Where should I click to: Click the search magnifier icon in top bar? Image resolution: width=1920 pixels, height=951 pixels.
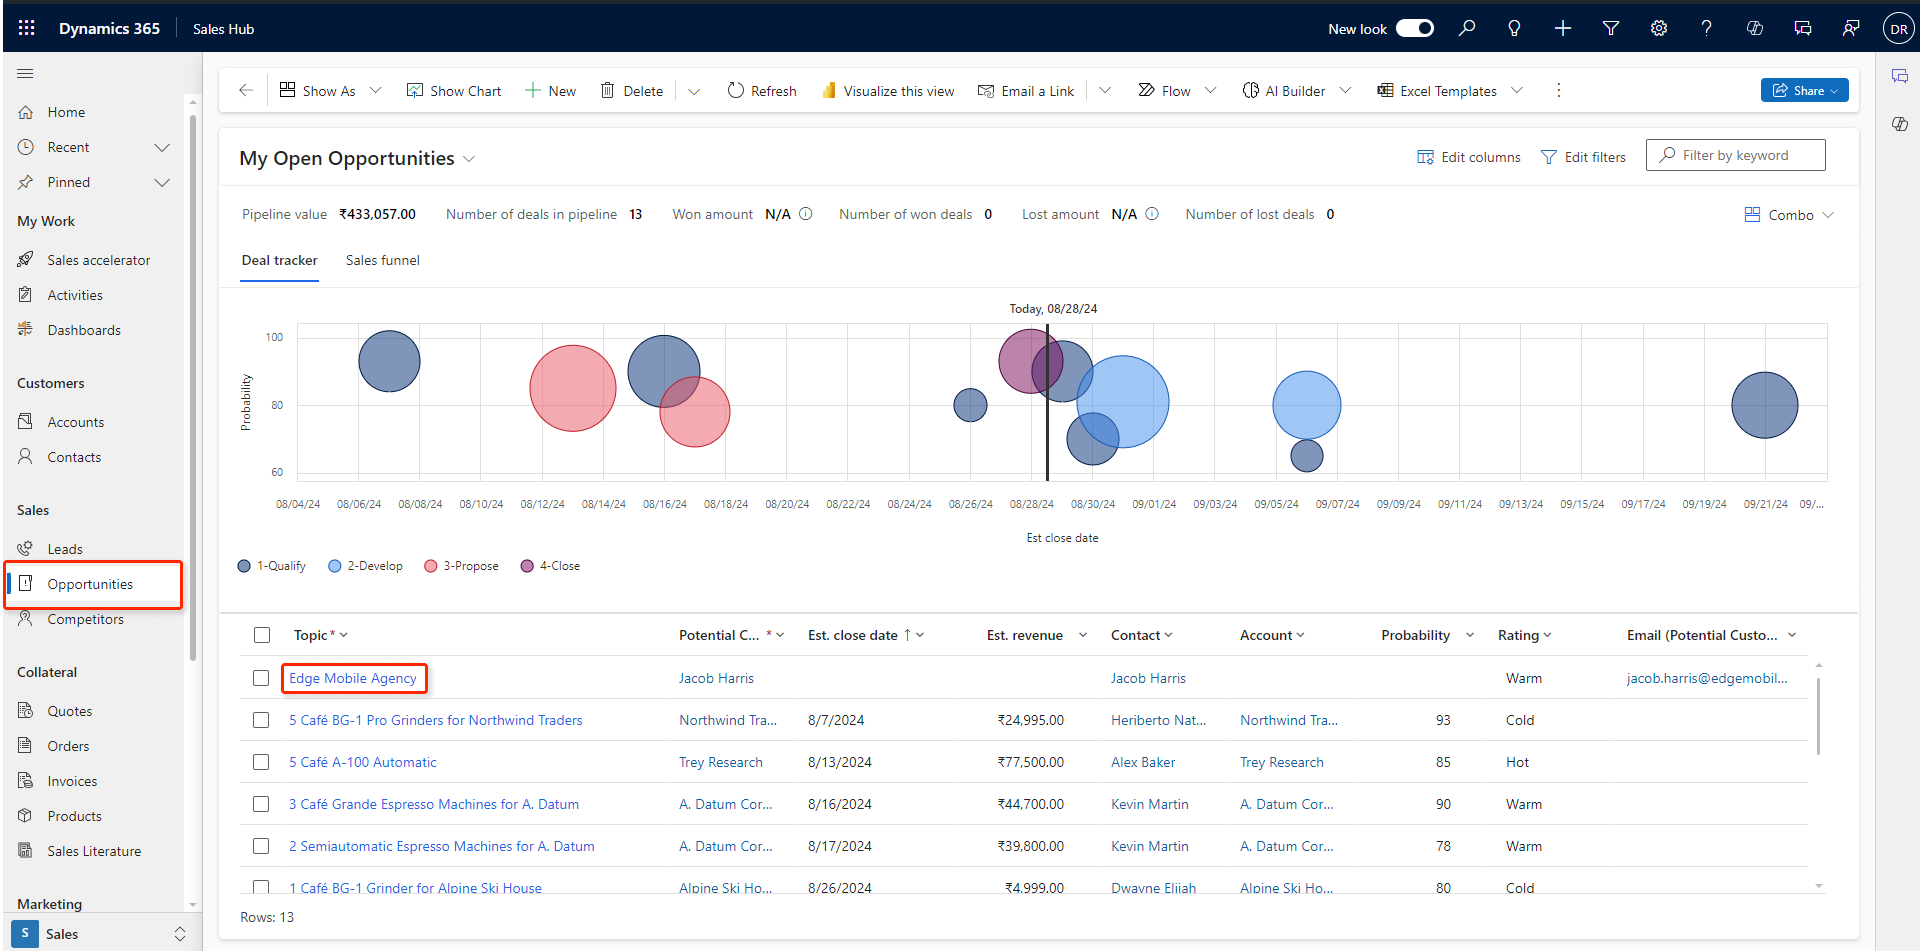(x=1467, y=28)
